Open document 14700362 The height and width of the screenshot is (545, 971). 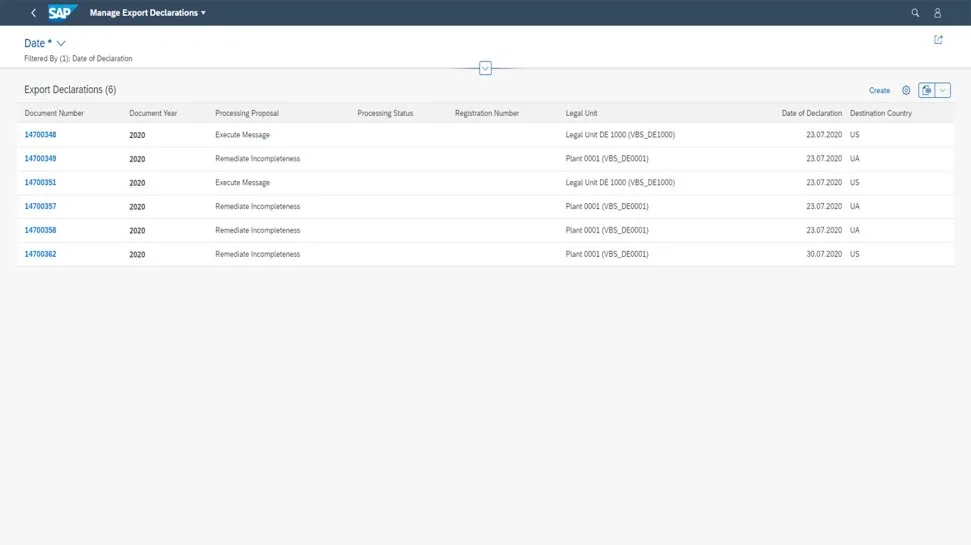40,254
